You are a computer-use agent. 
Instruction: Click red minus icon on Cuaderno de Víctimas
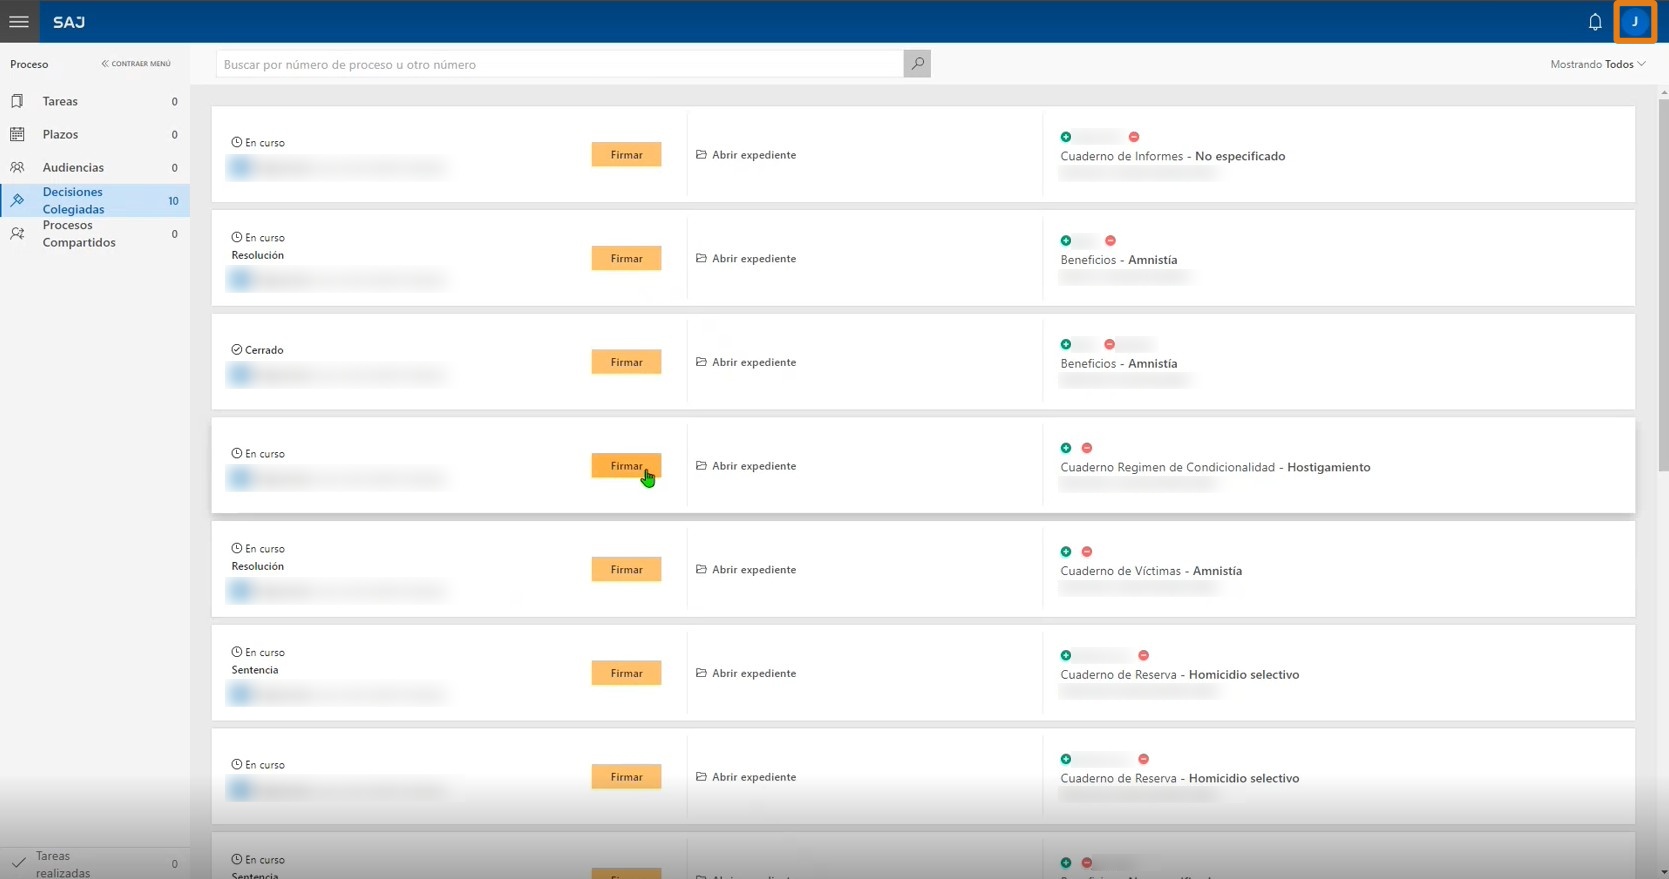tap(1087, 552)
